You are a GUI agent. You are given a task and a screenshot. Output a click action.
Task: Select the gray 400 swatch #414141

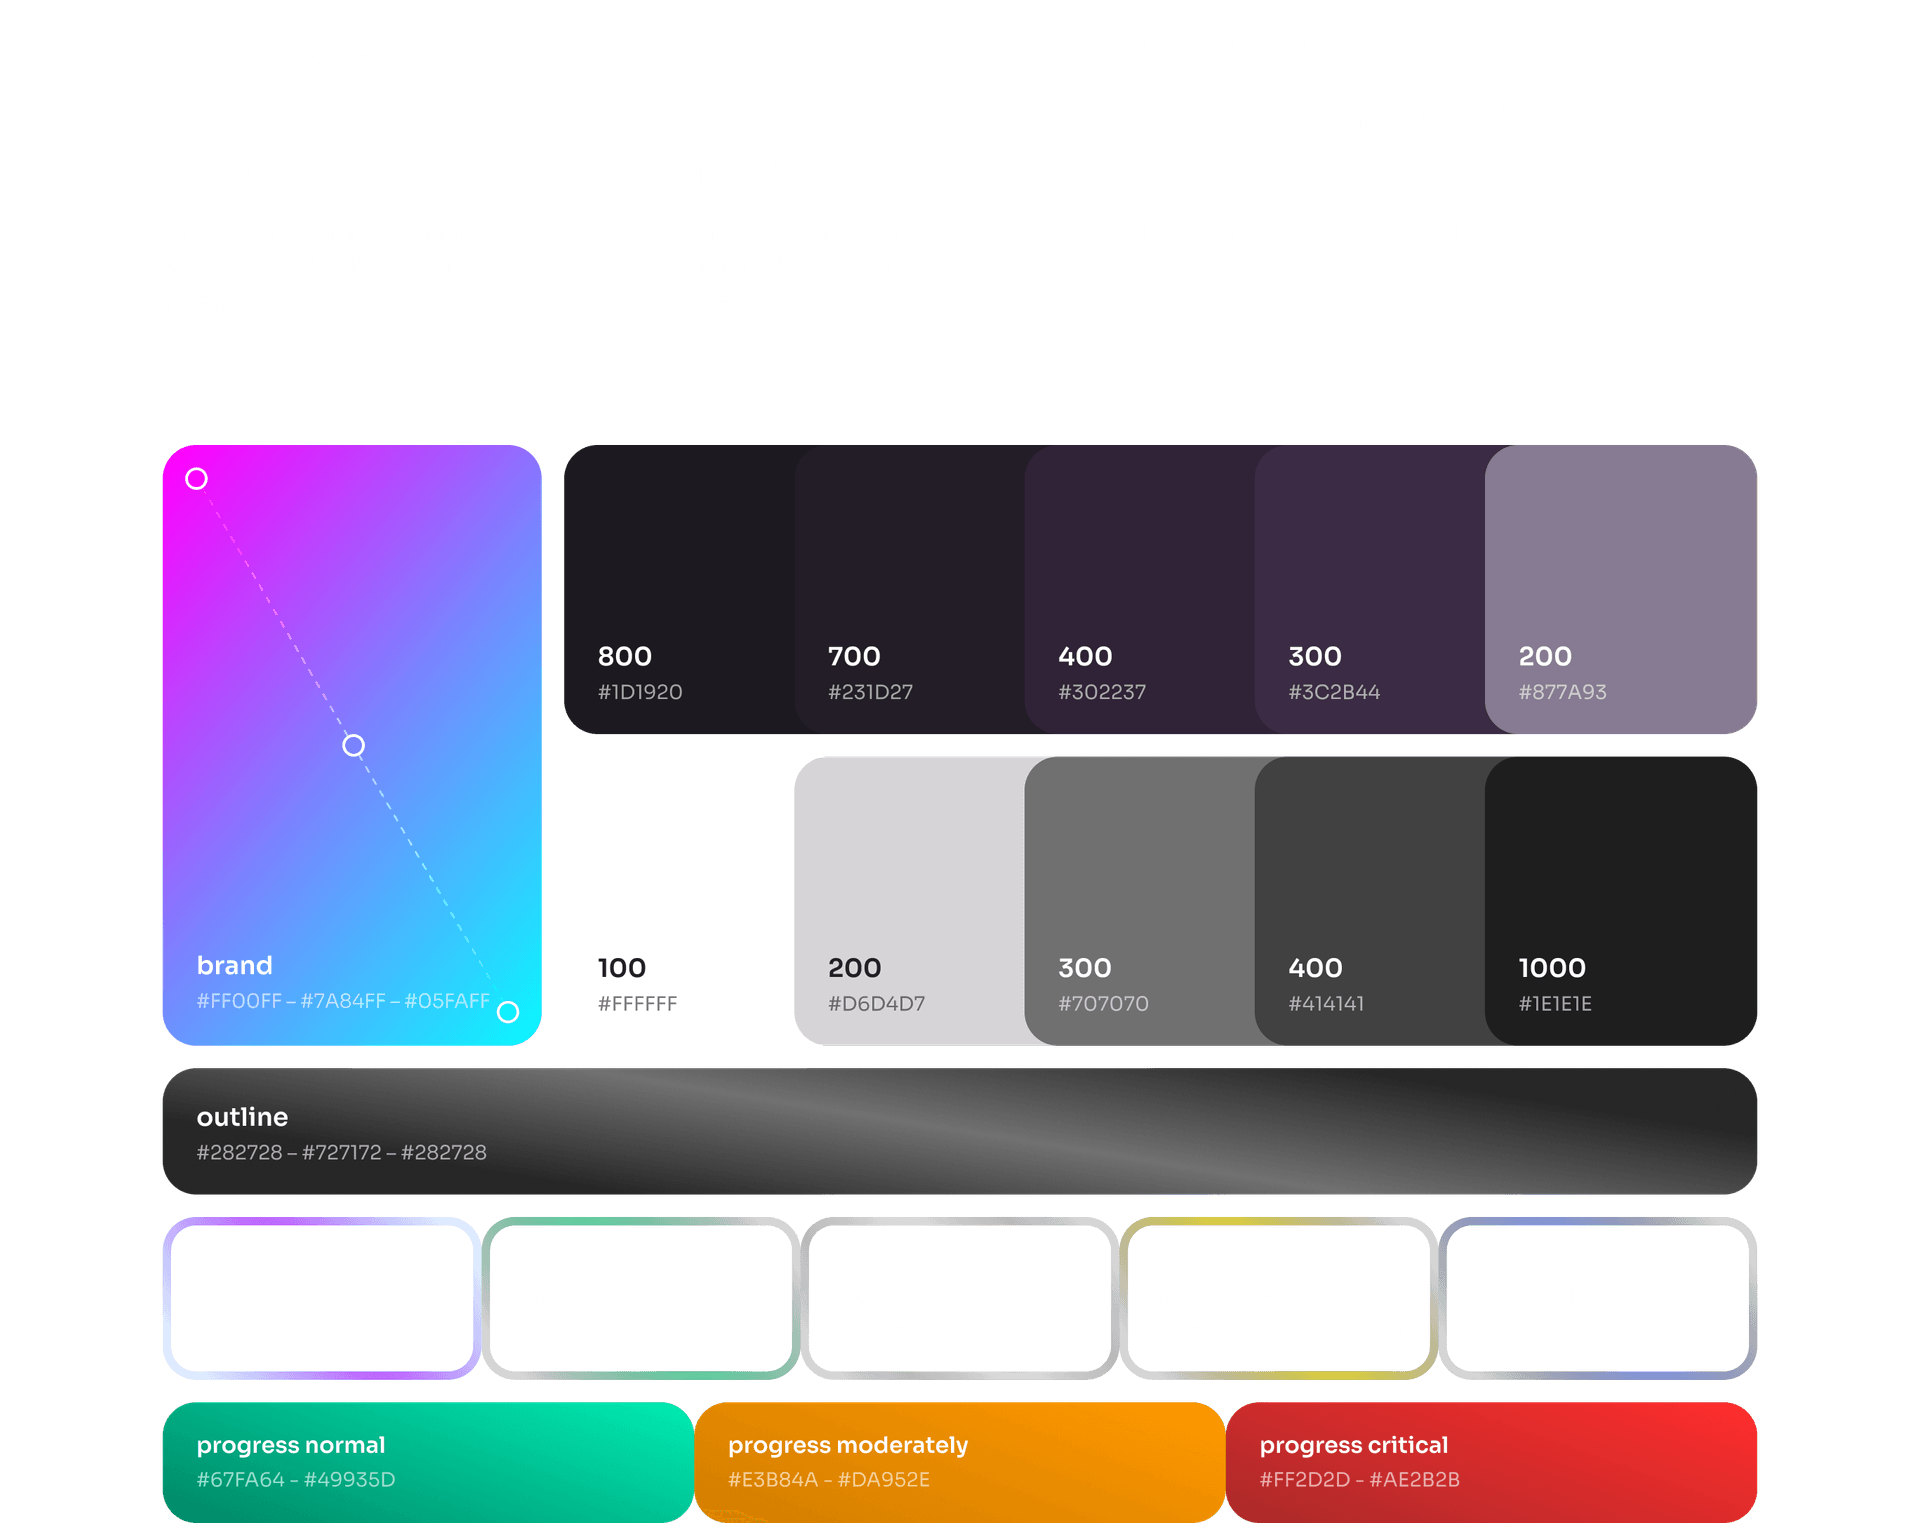pyautogui.click(x=1370, y=901)
